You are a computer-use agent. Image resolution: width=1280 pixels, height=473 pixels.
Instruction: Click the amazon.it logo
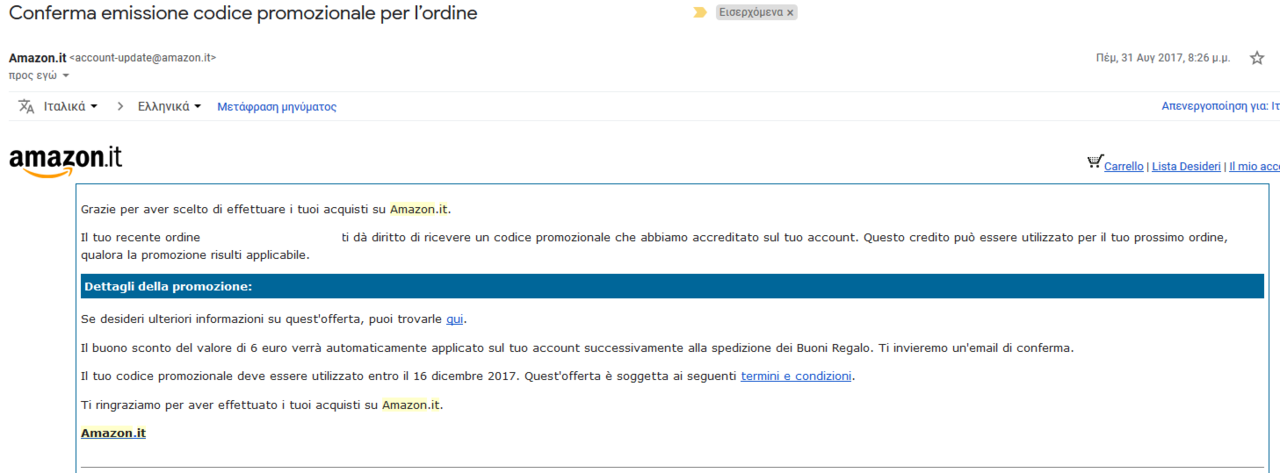pyautogui.click(x=66, y=161)
